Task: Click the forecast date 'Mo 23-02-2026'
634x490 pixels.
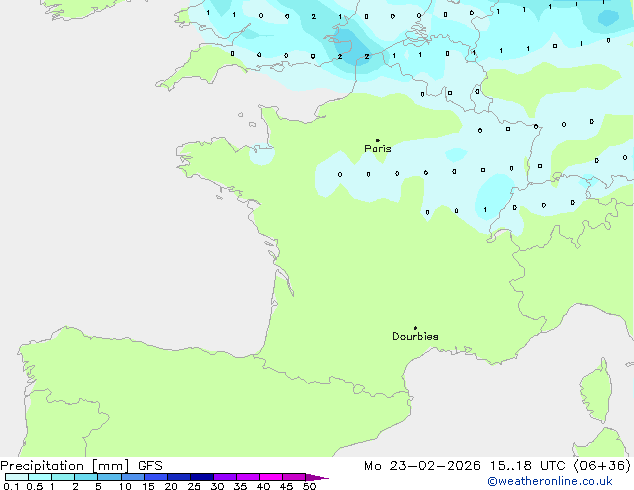Action: [422, 466]
